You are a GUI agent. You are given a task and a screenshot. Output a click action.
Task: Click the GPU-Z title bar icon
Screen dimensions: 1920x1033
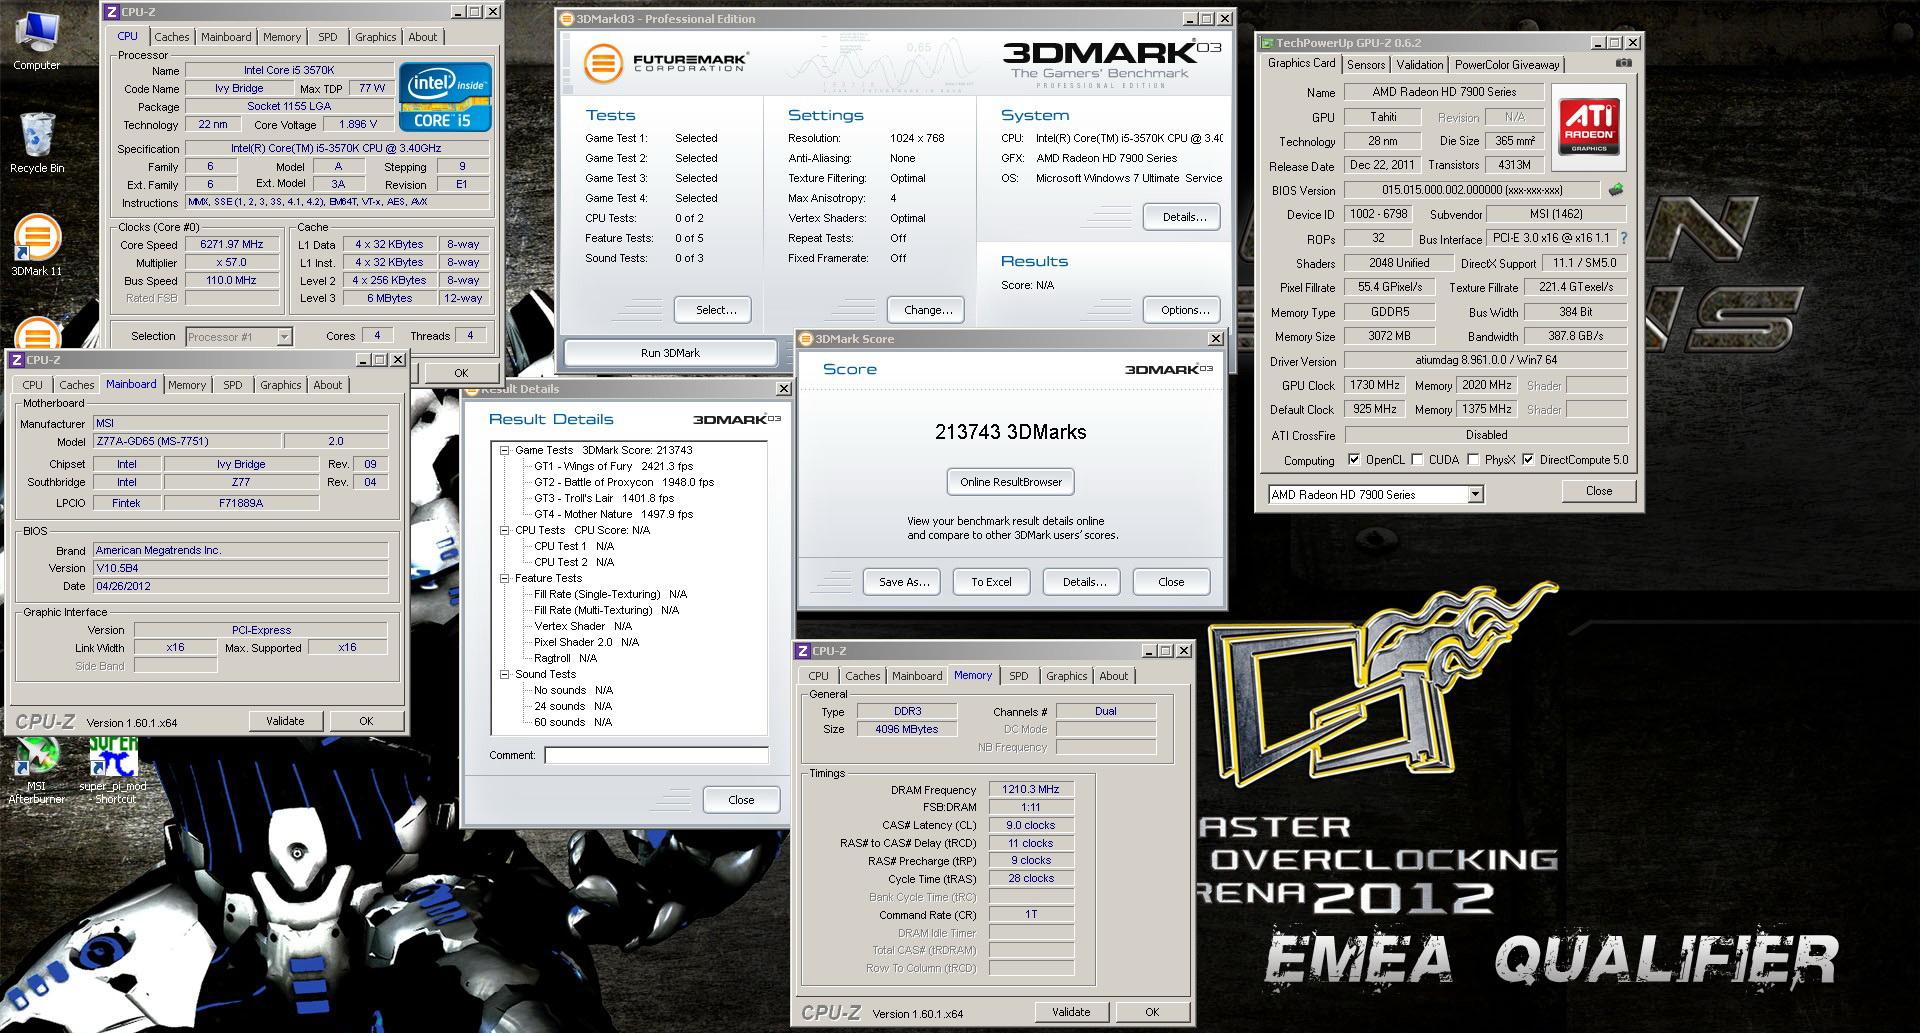pyautogui.click(x=1268, y=43)
